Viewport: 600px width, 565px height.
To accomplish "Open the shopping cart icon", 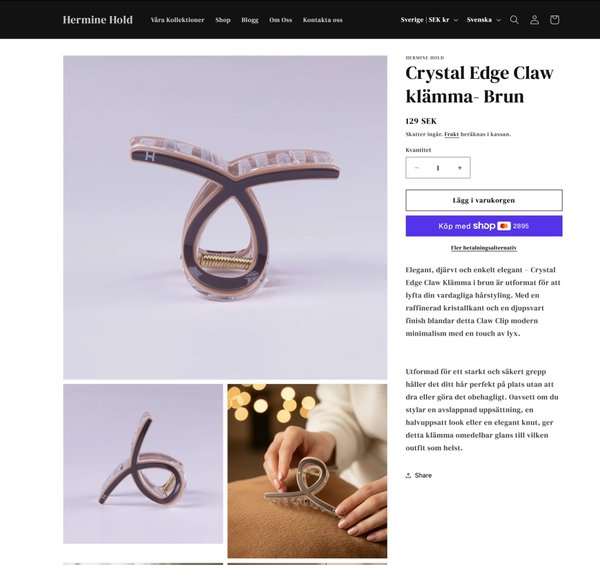I will pos(554,20).
